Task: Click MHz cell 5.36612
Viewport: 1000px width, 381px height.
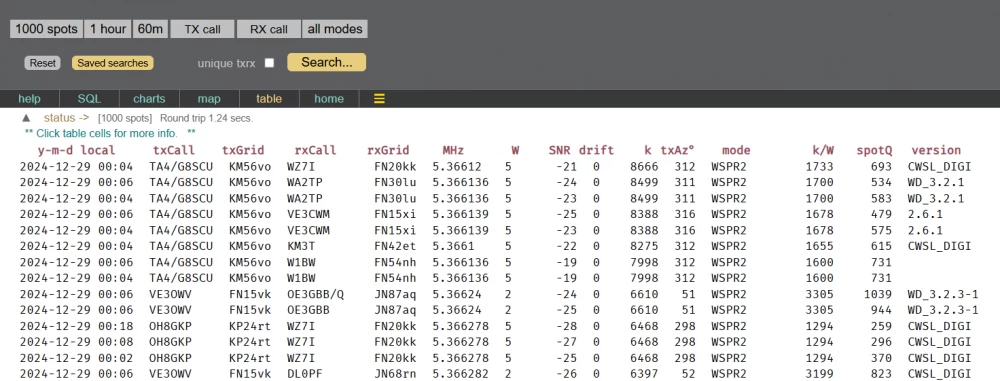Action: pos(457,167)
